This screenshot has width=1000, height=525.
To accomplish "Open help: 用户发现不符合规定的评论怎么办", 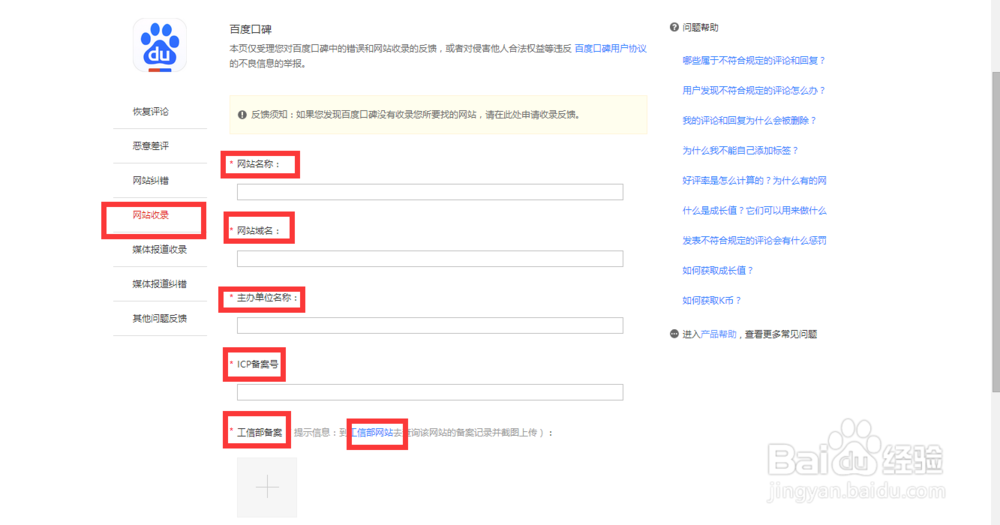I will coord(754,91).
